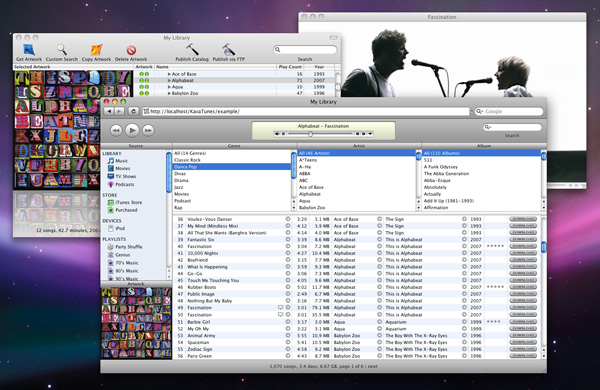Click video icon on the 35.5 MB Fascination row
The width and height of the screenshot is (600, 390).
point(280,315)
